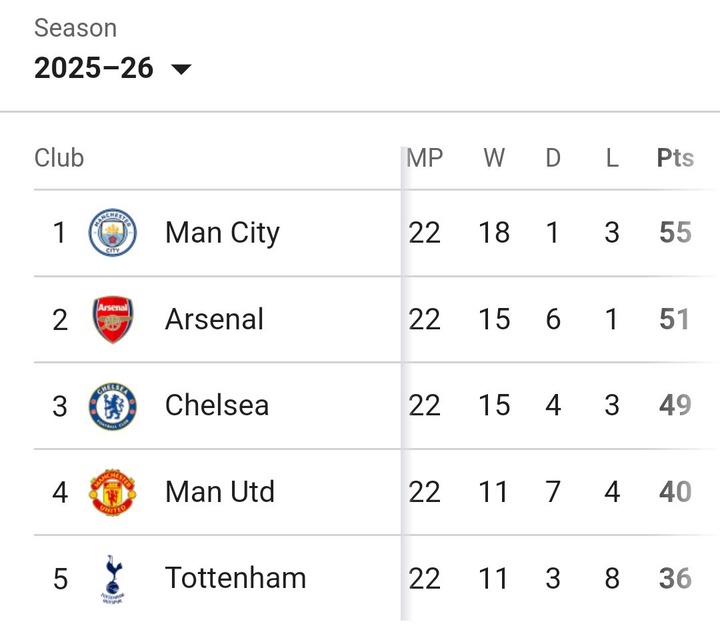Click Arsenal's 51 points value

pos(674,319)
